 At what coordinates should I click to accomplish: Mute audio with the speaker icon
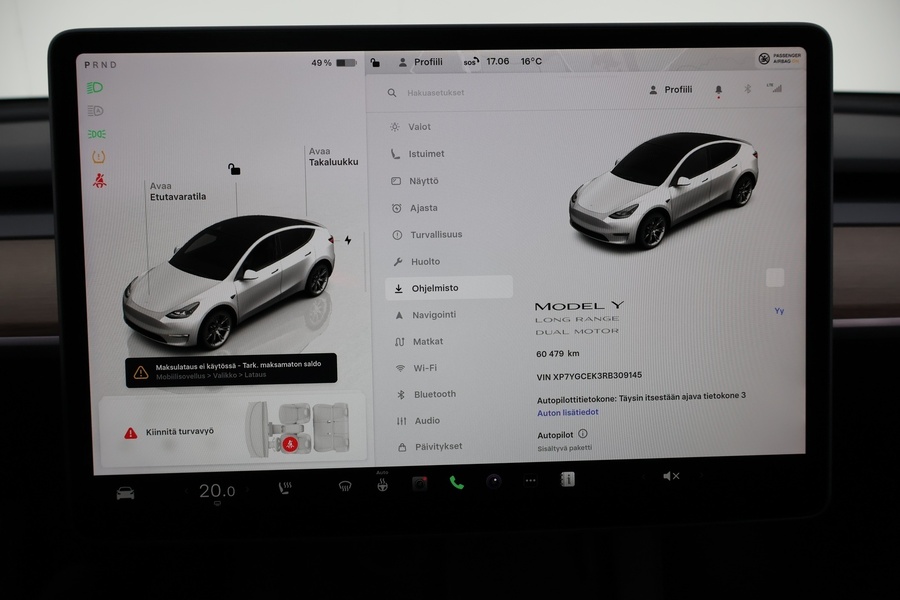tap(669, 477)
